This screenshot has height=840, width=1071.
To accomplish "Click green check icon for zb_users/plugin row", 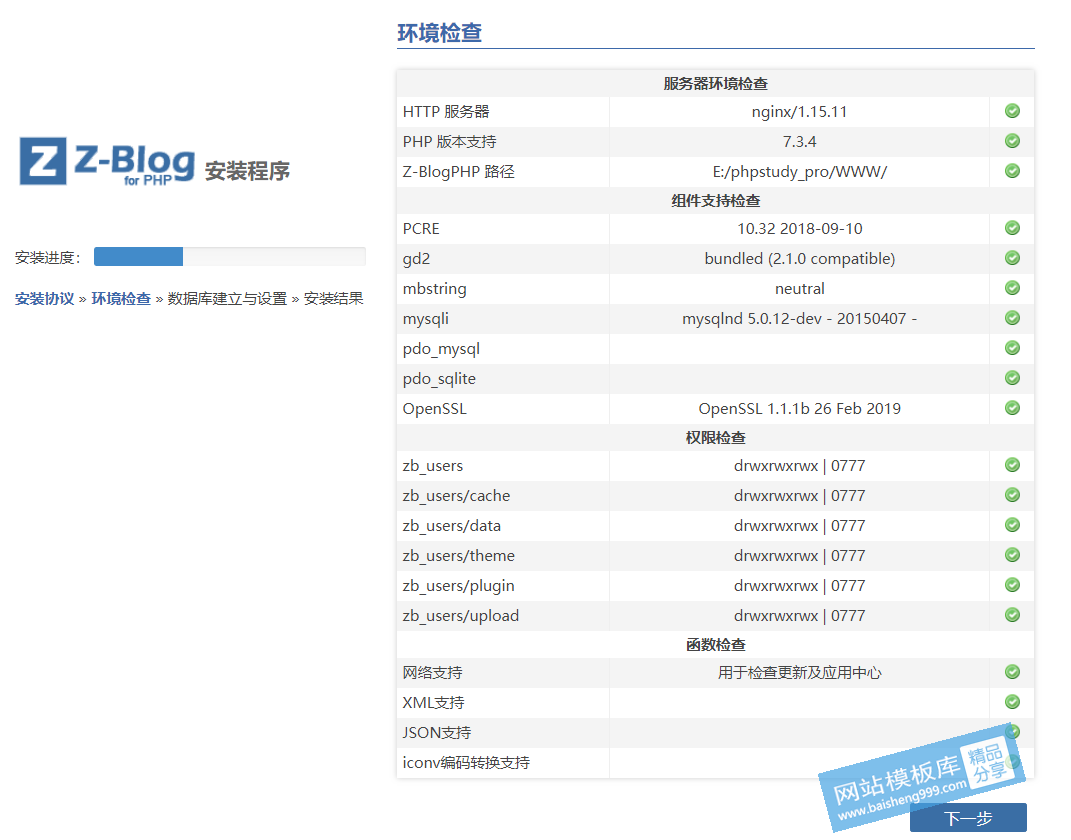I will [x=1012, y=585].
